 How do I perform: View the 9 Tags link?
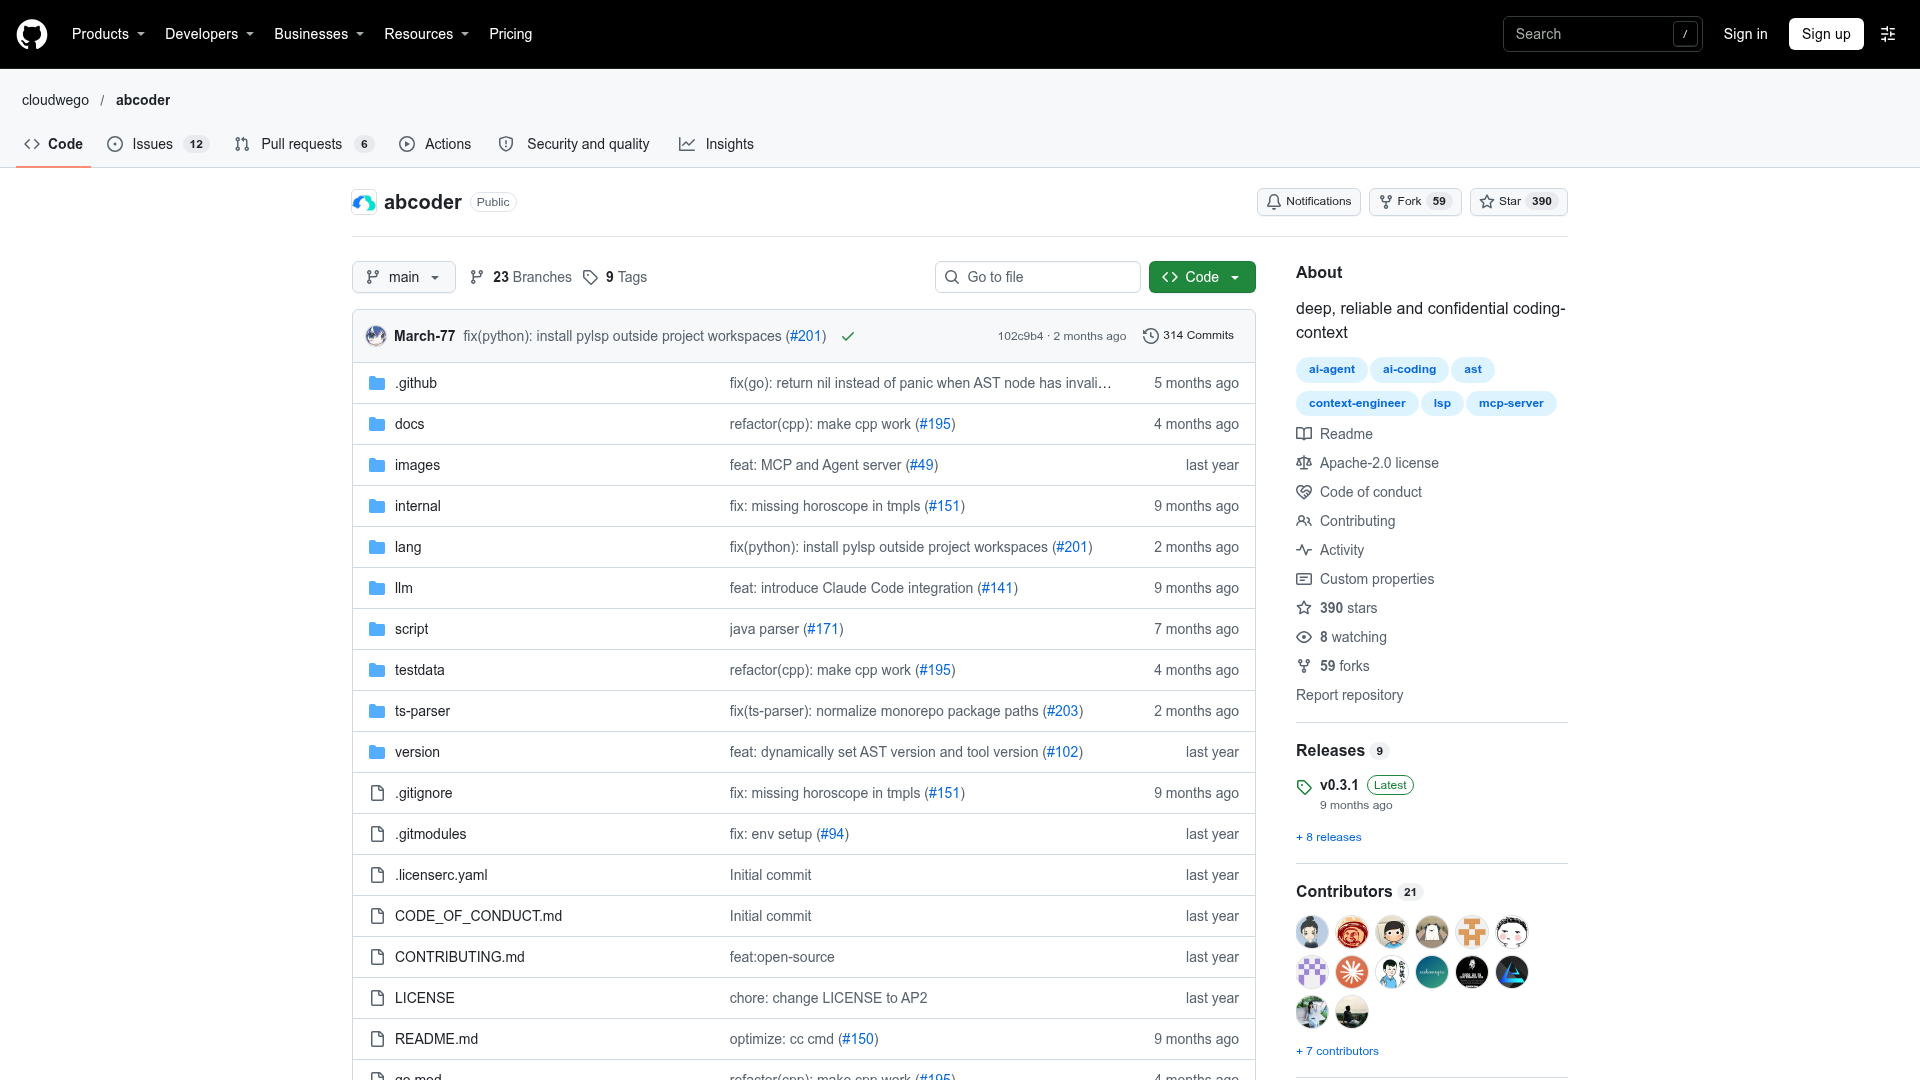click(x=615, y=277)
